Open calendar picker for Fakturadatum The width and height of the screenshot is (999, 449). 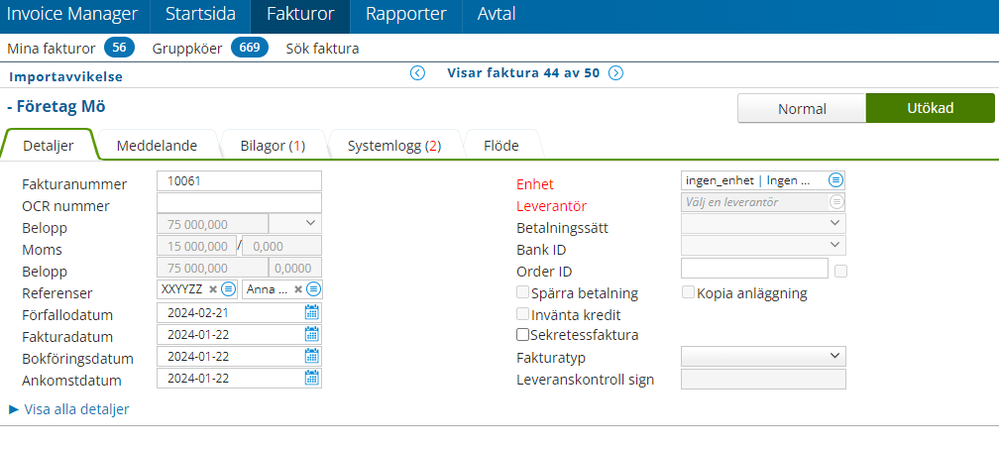tap(312, 334)
